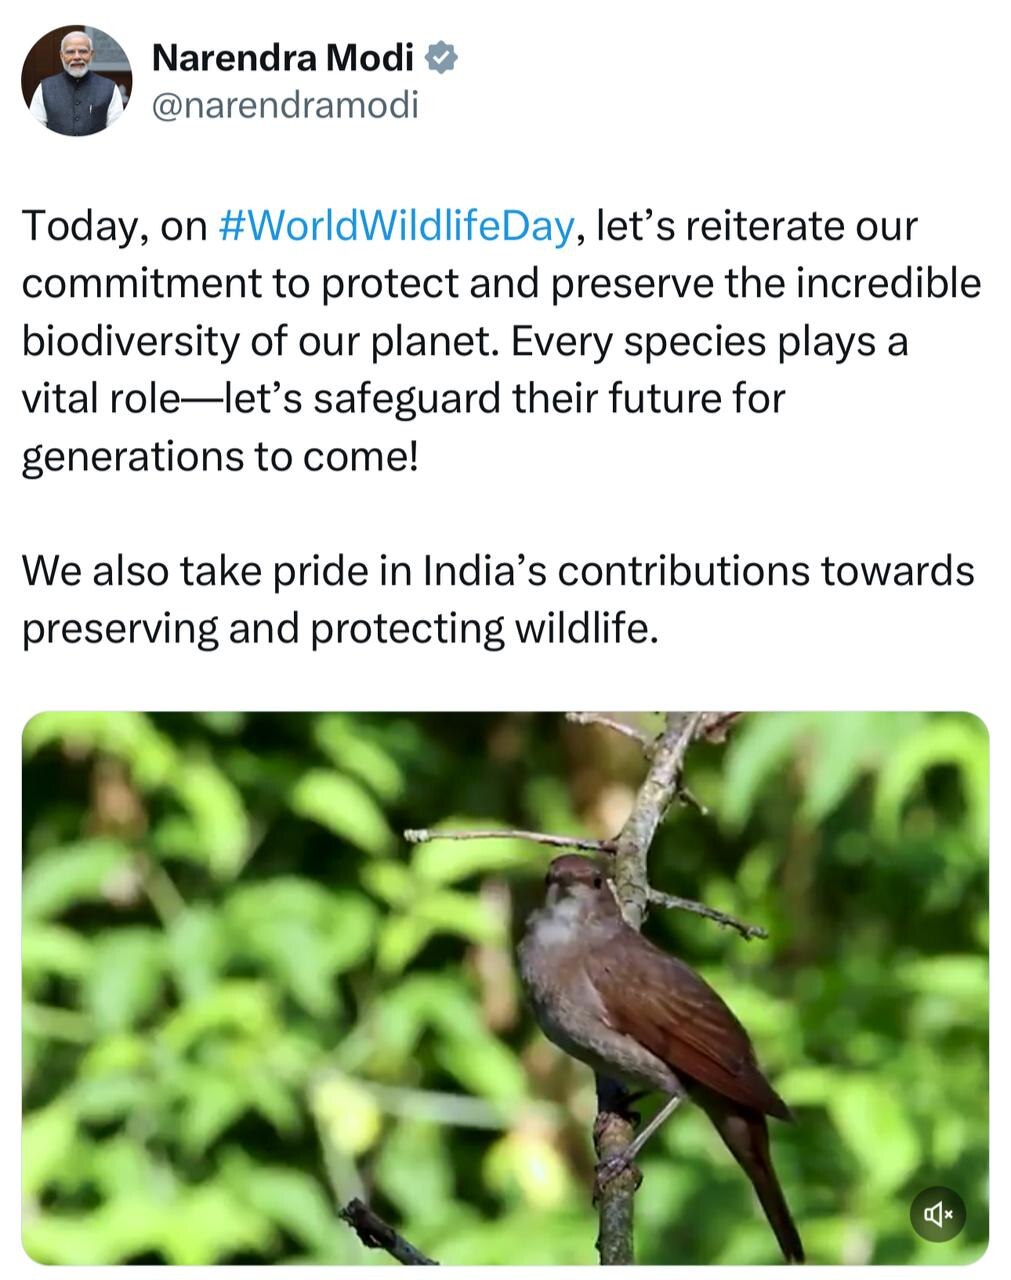
Task: Click the "generations to come!" line
Action: [216, 456]
